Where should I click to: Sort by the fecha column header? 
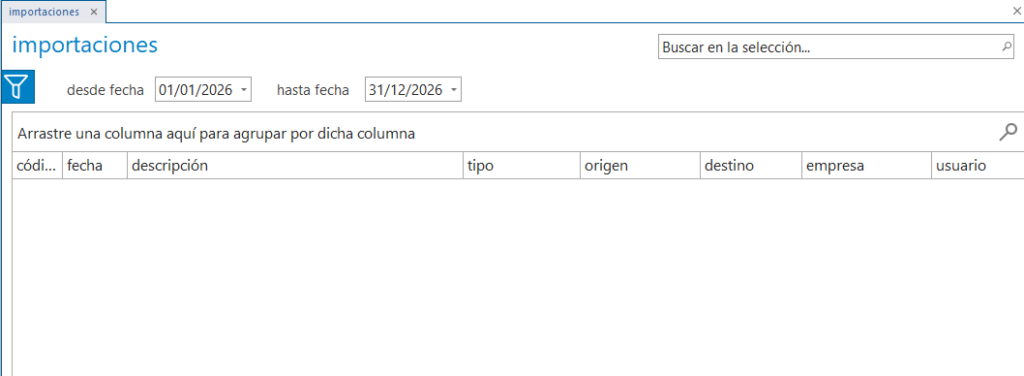coord(95,166)
